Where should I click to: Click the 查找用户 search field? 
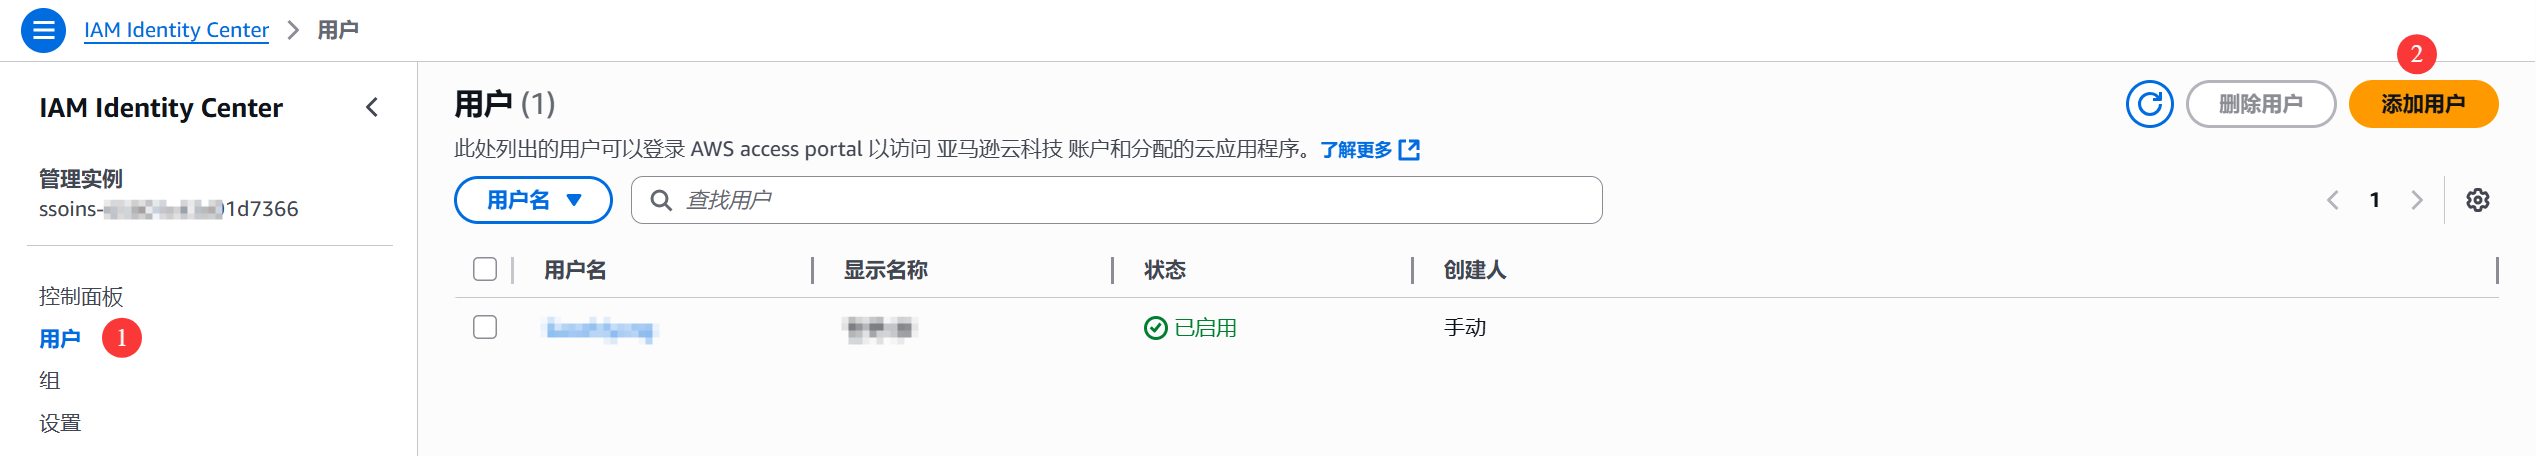(x=1130, y=200)
